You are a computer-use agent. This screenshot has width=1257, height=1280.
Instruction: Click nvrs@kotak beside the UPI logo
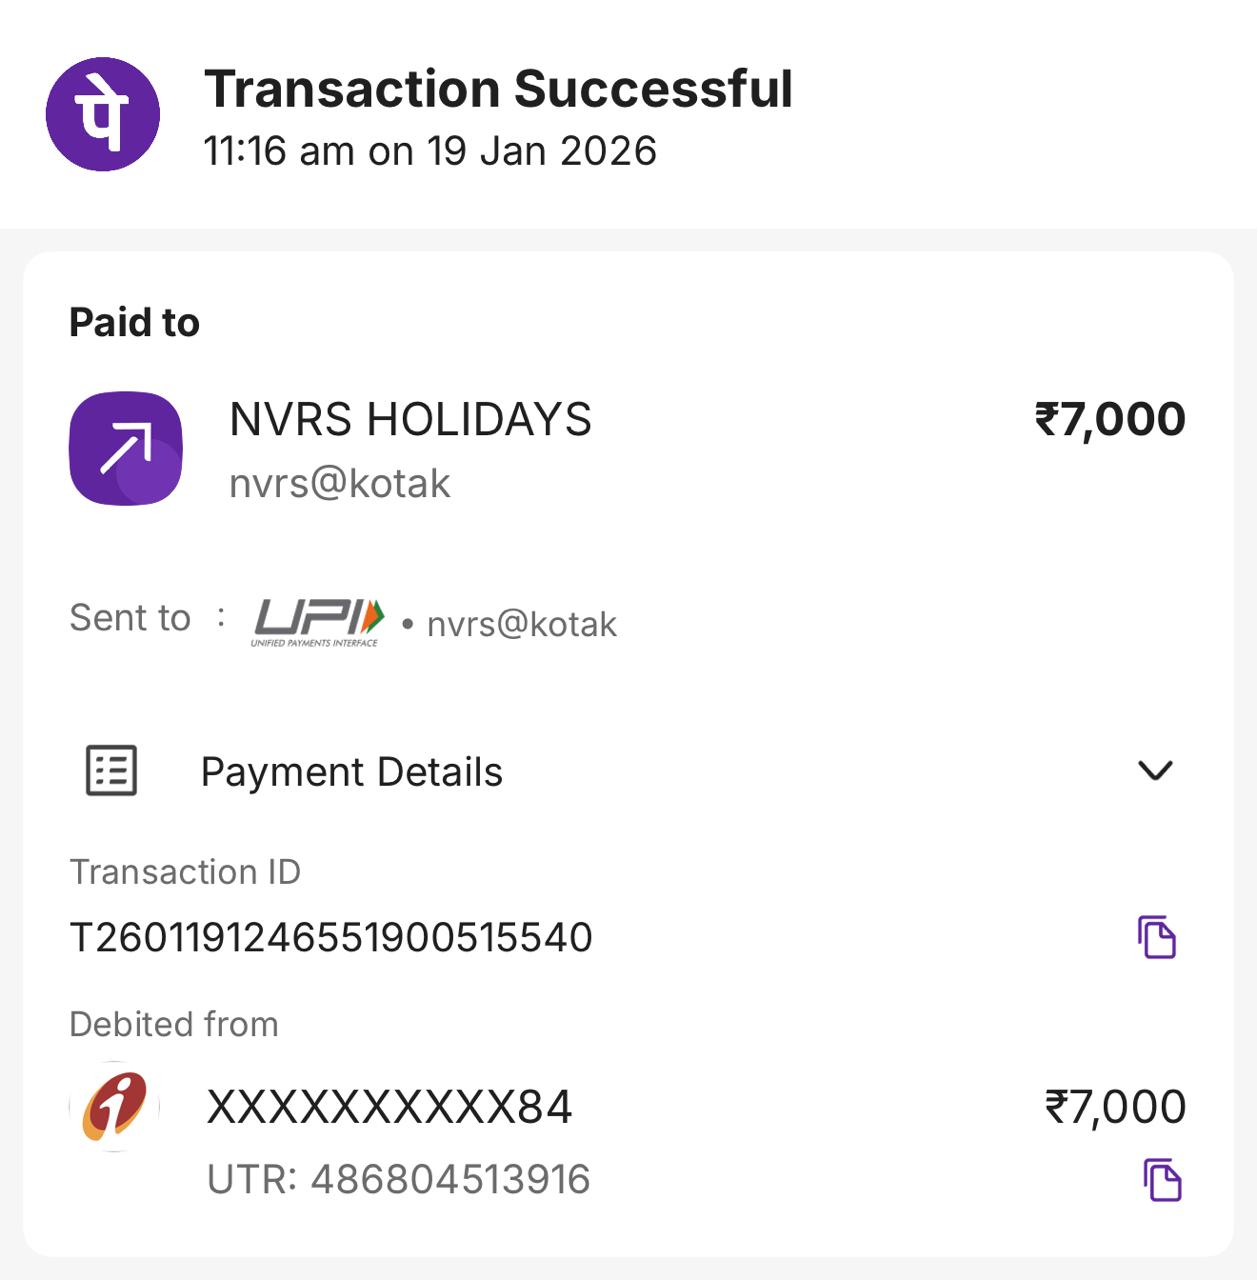[521, 624]
